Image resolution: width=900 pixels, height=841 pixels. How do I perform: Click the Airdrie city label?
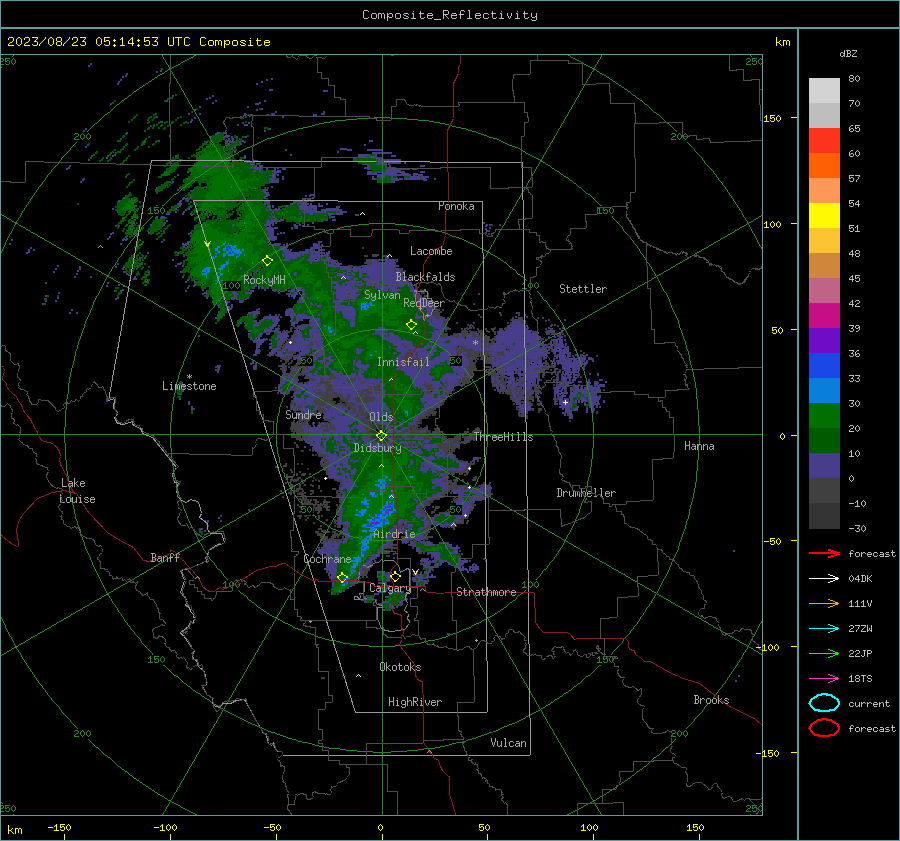coord(394,534)
